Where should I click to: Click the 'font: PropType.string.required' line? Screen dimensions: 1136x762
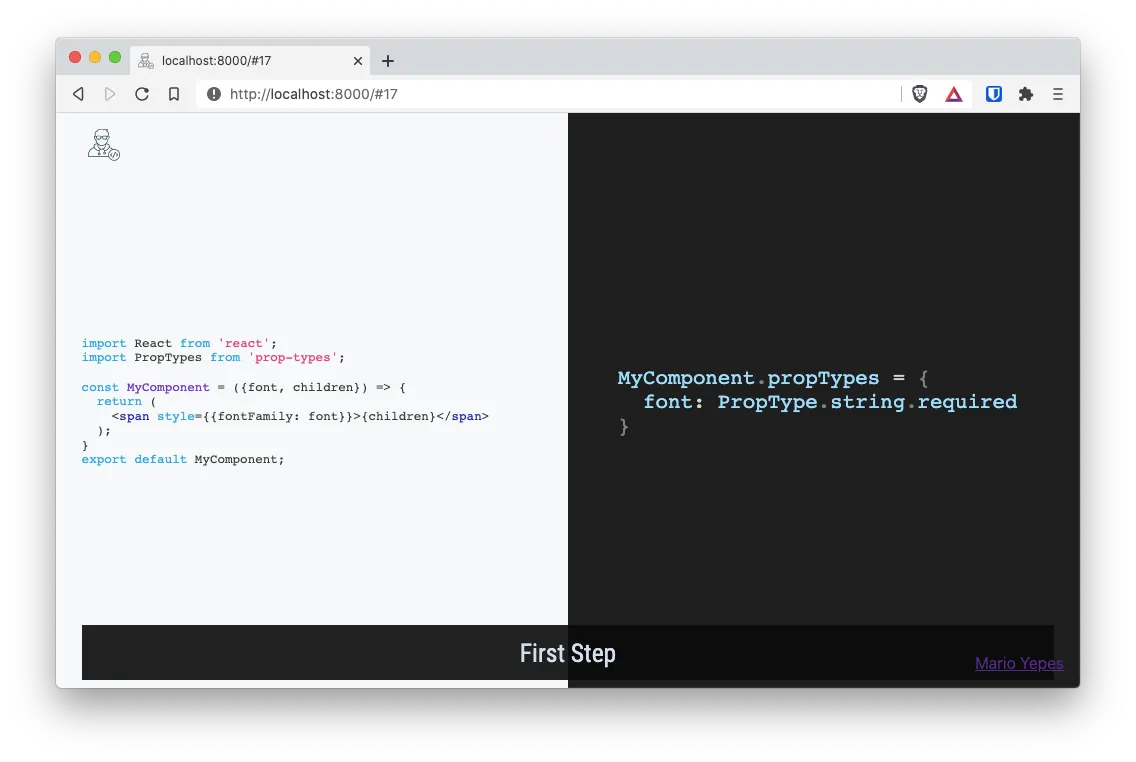tap(830, 402)
